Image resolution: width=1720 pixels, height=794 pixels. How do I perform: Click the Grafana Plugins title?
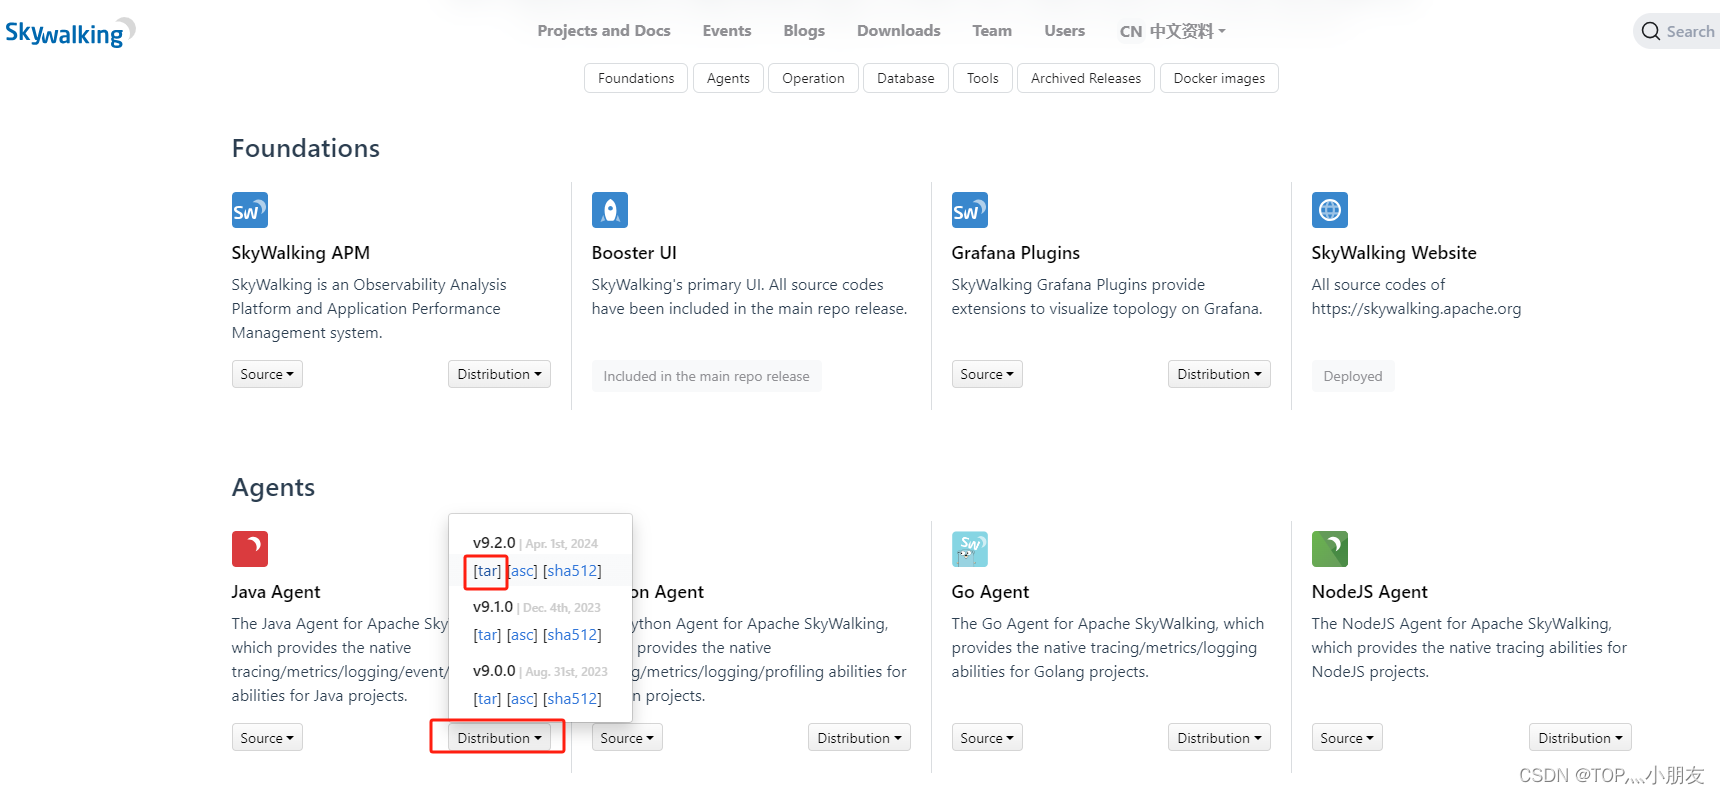pyautogui.click(x=1016, y=253)
